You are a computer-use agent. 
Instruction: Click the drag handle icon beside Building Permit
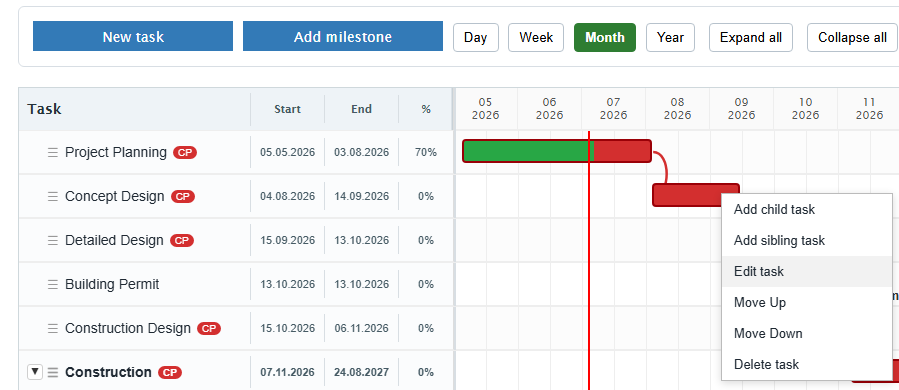(x=53, y=284)
